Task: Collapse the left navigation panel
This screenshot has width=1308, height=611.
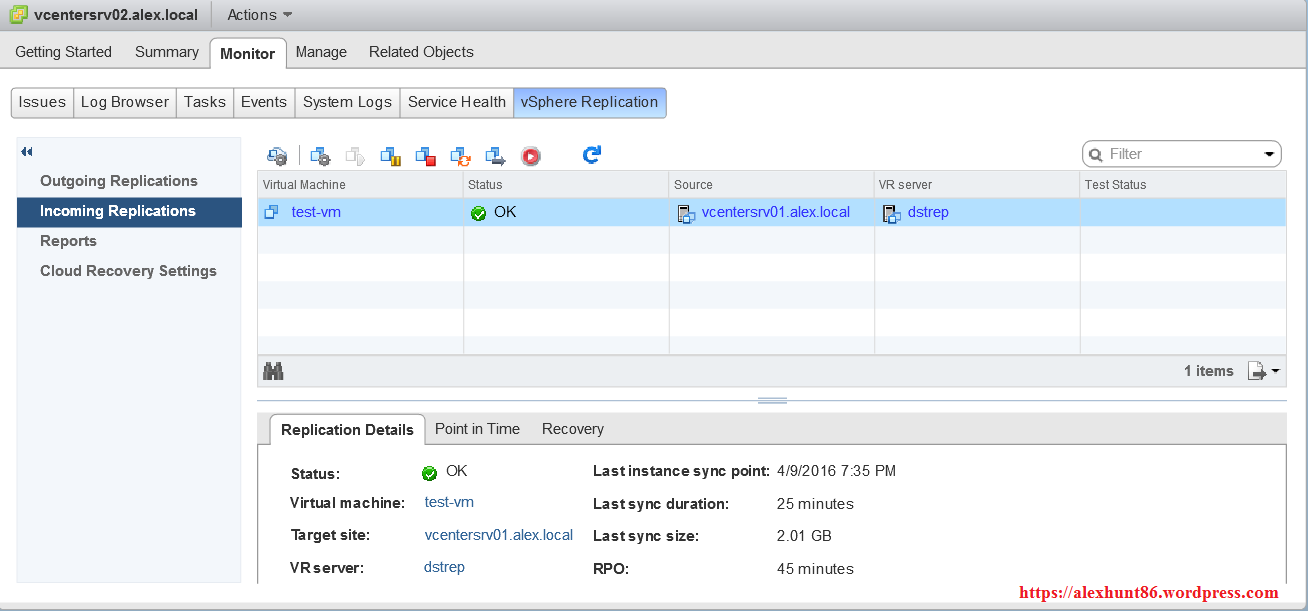Action: (27, 152)
